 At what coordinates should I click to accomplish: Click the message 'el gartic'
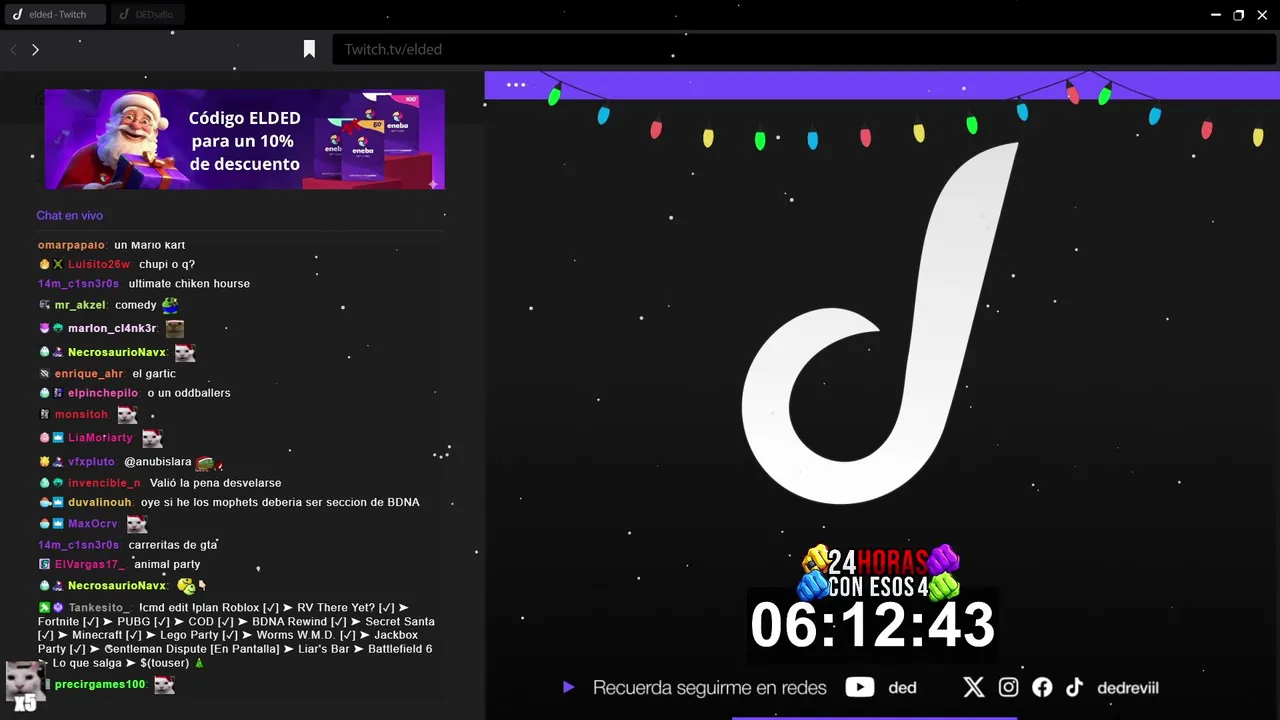pos(154,374)
